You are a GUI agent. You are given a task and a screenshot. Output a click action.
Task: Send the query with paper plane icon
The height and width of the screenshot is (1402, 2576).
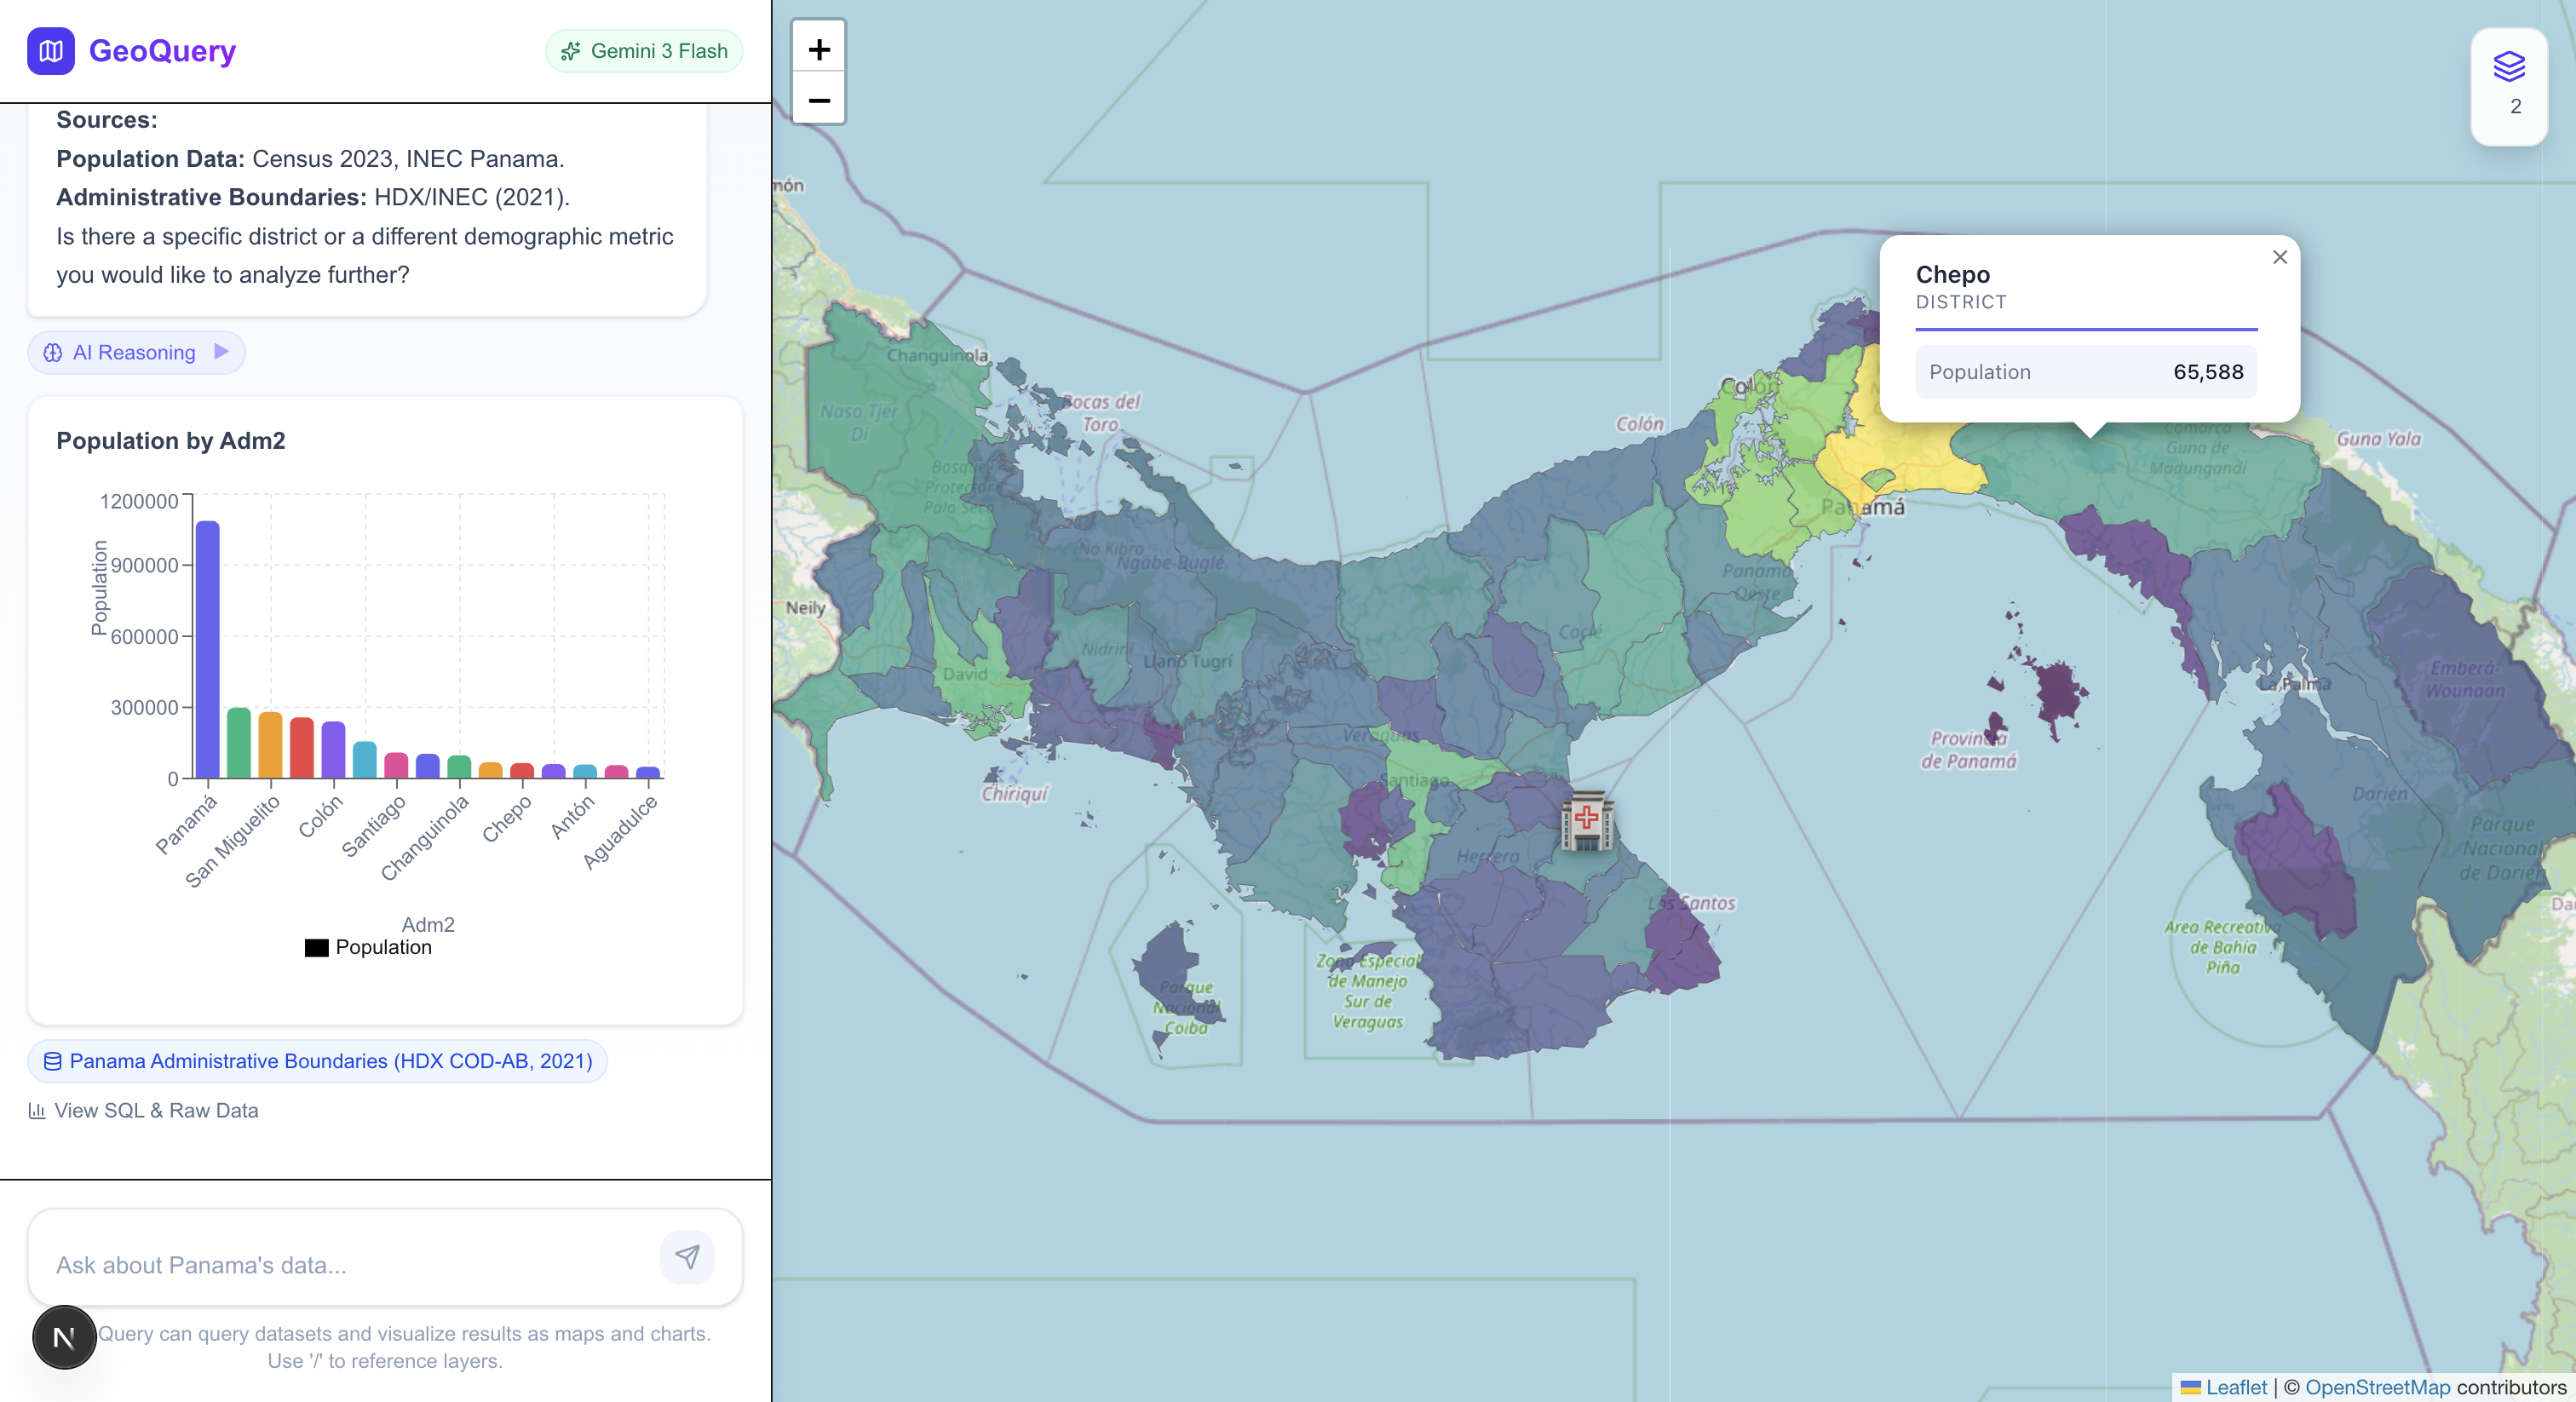687,1257
